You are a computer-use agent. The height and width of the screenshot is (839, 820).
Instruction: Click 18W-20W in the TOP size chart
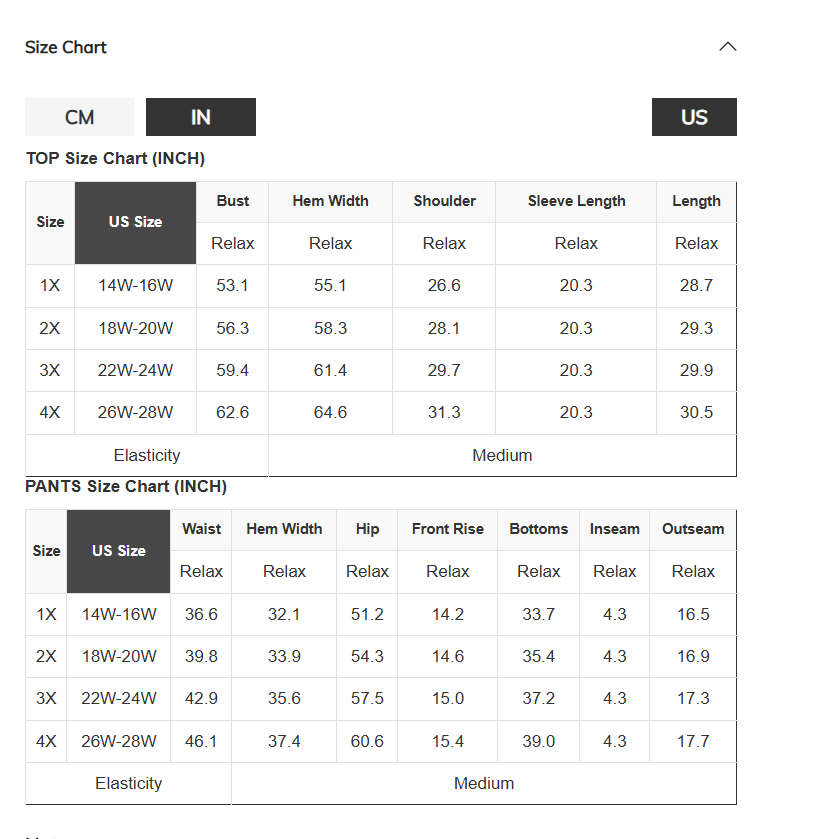(135, 328)
